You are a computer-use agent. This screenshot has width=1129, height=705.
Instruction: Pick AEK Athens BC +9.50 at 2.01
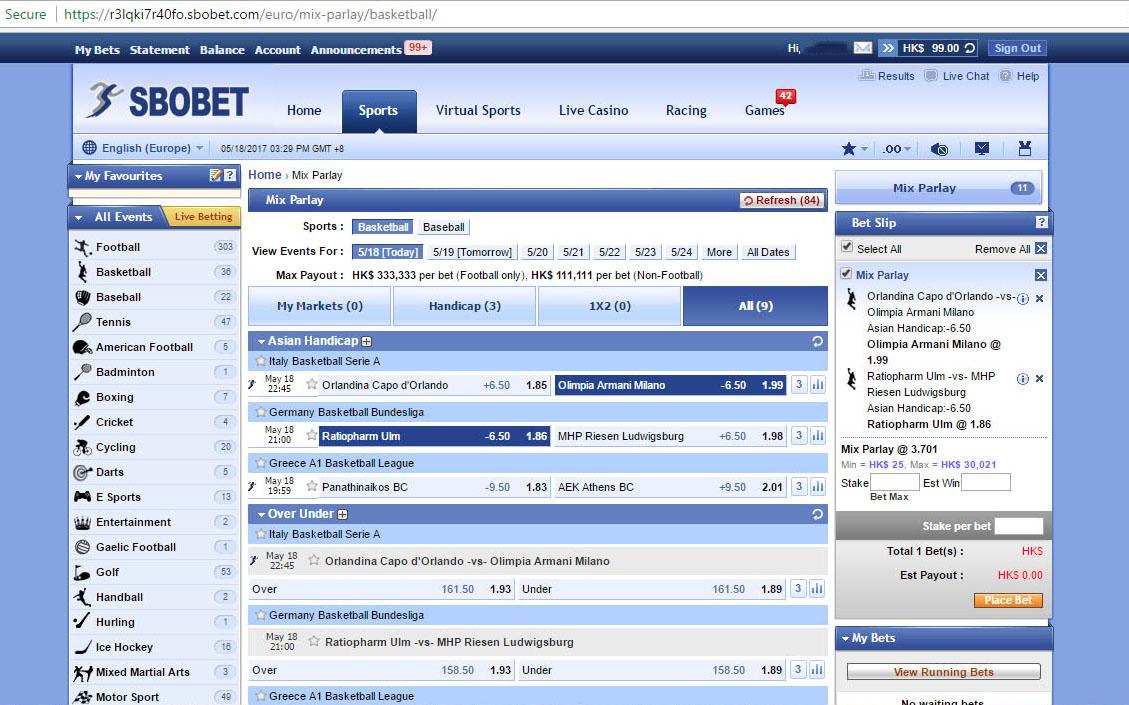coord(670,487)
